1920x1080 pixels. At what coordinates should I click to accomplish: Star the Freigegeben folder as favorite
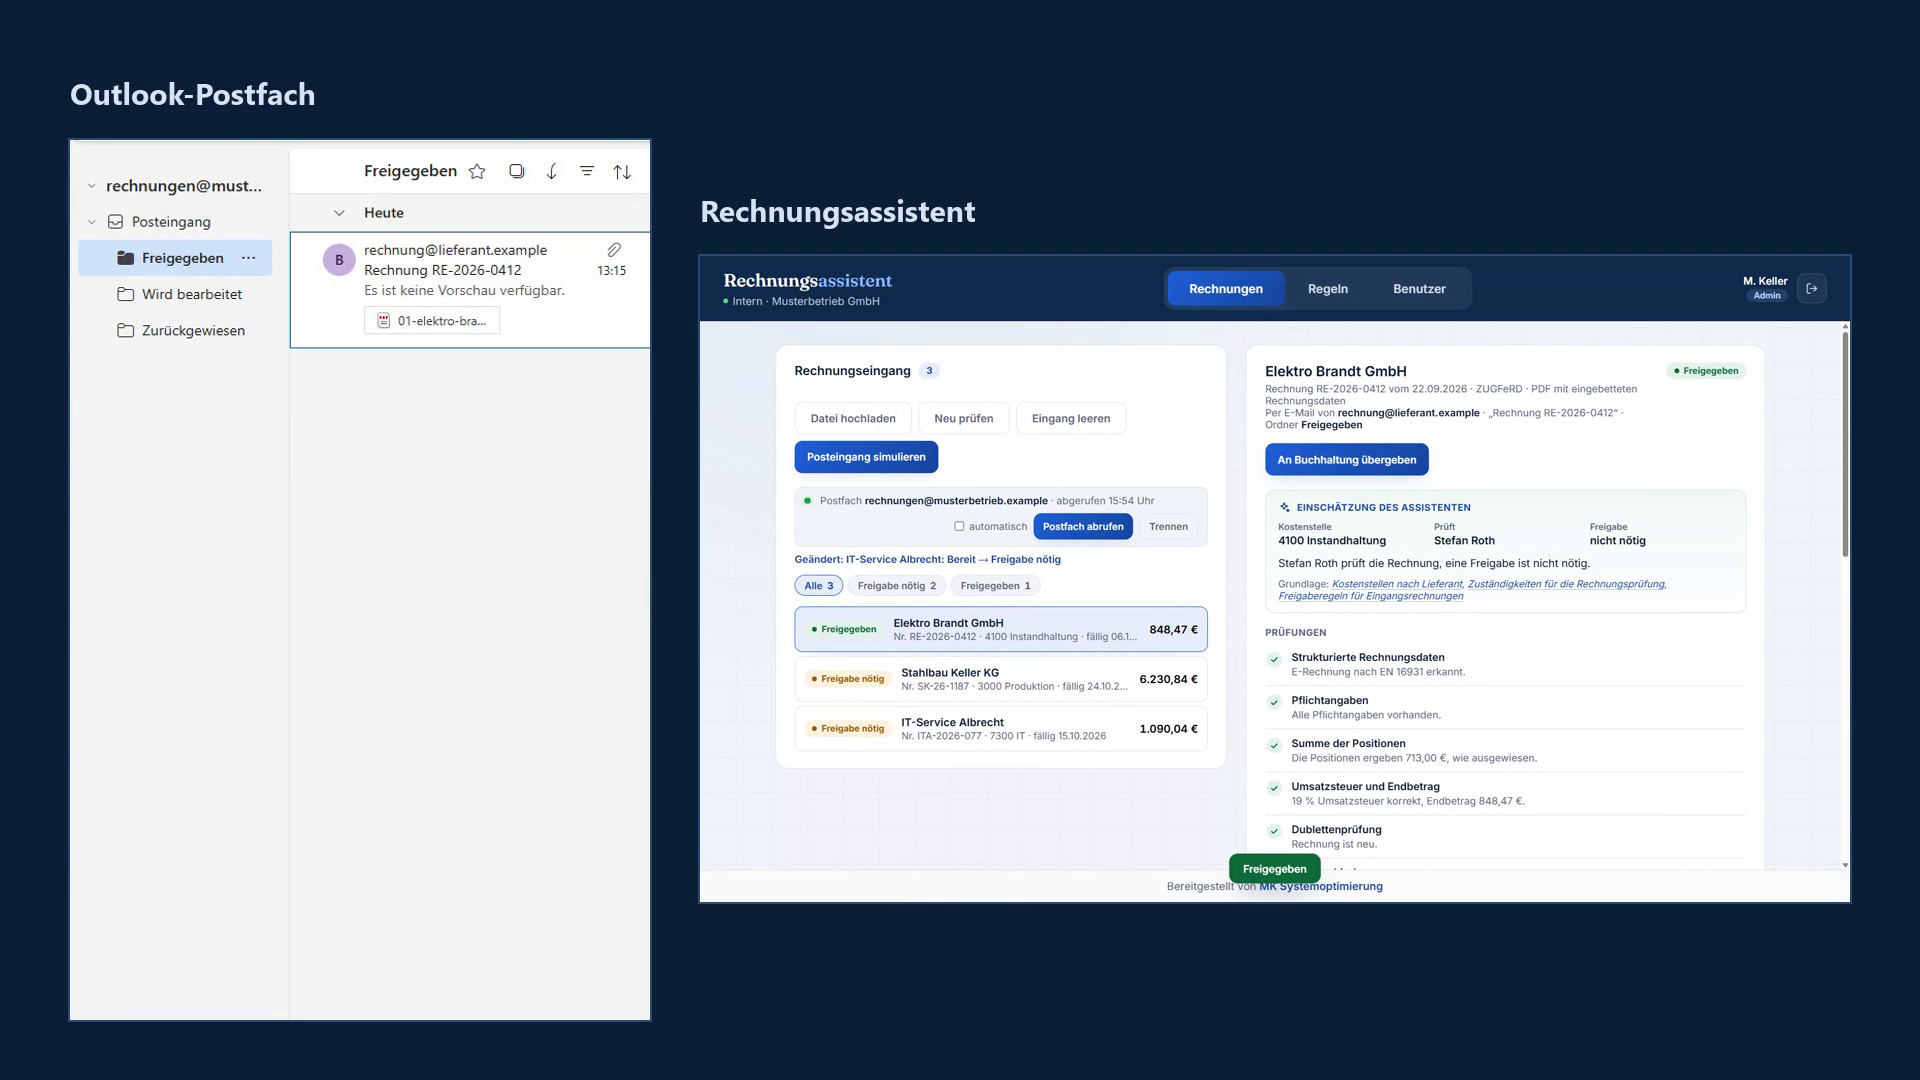point(477,171)
